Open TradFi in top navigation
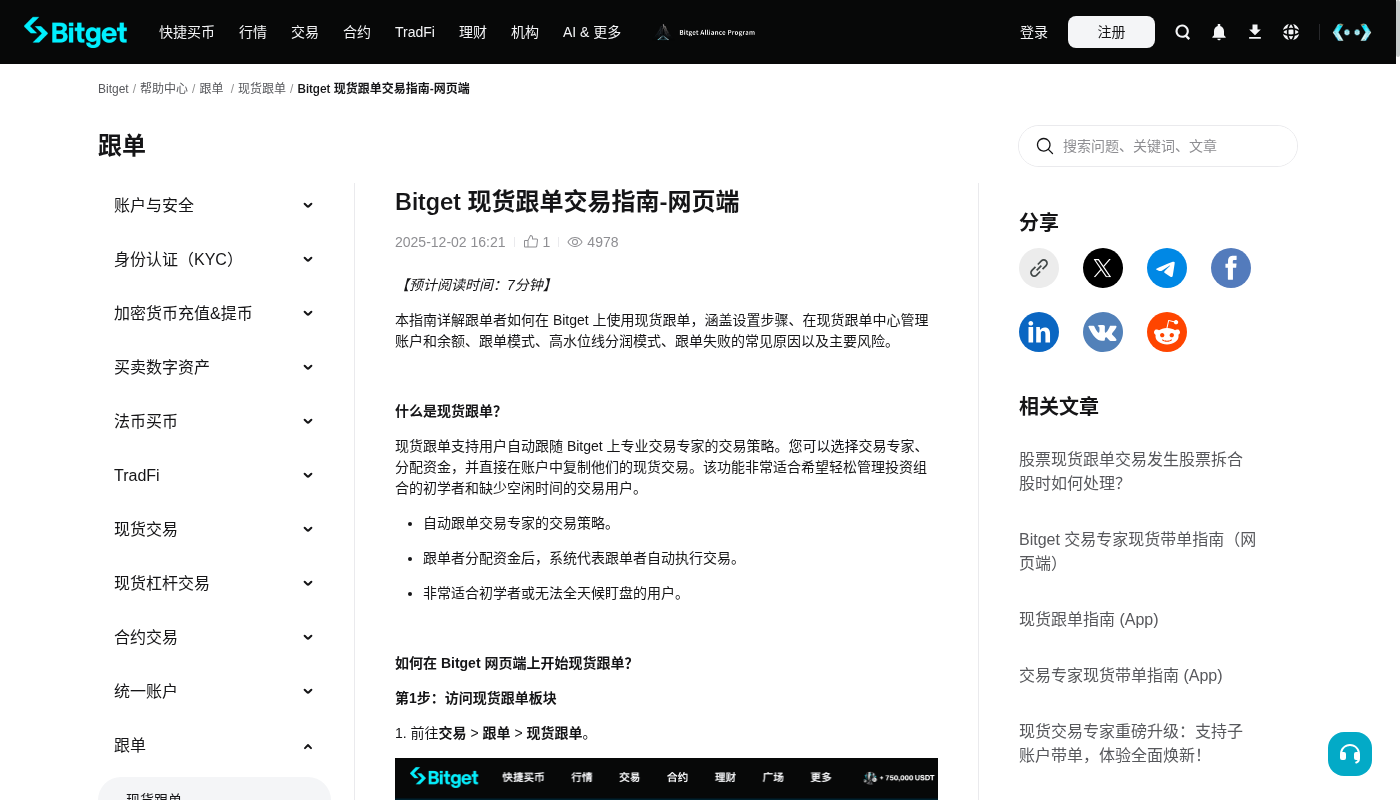The image size is (1400, 800). pos(415,32)
